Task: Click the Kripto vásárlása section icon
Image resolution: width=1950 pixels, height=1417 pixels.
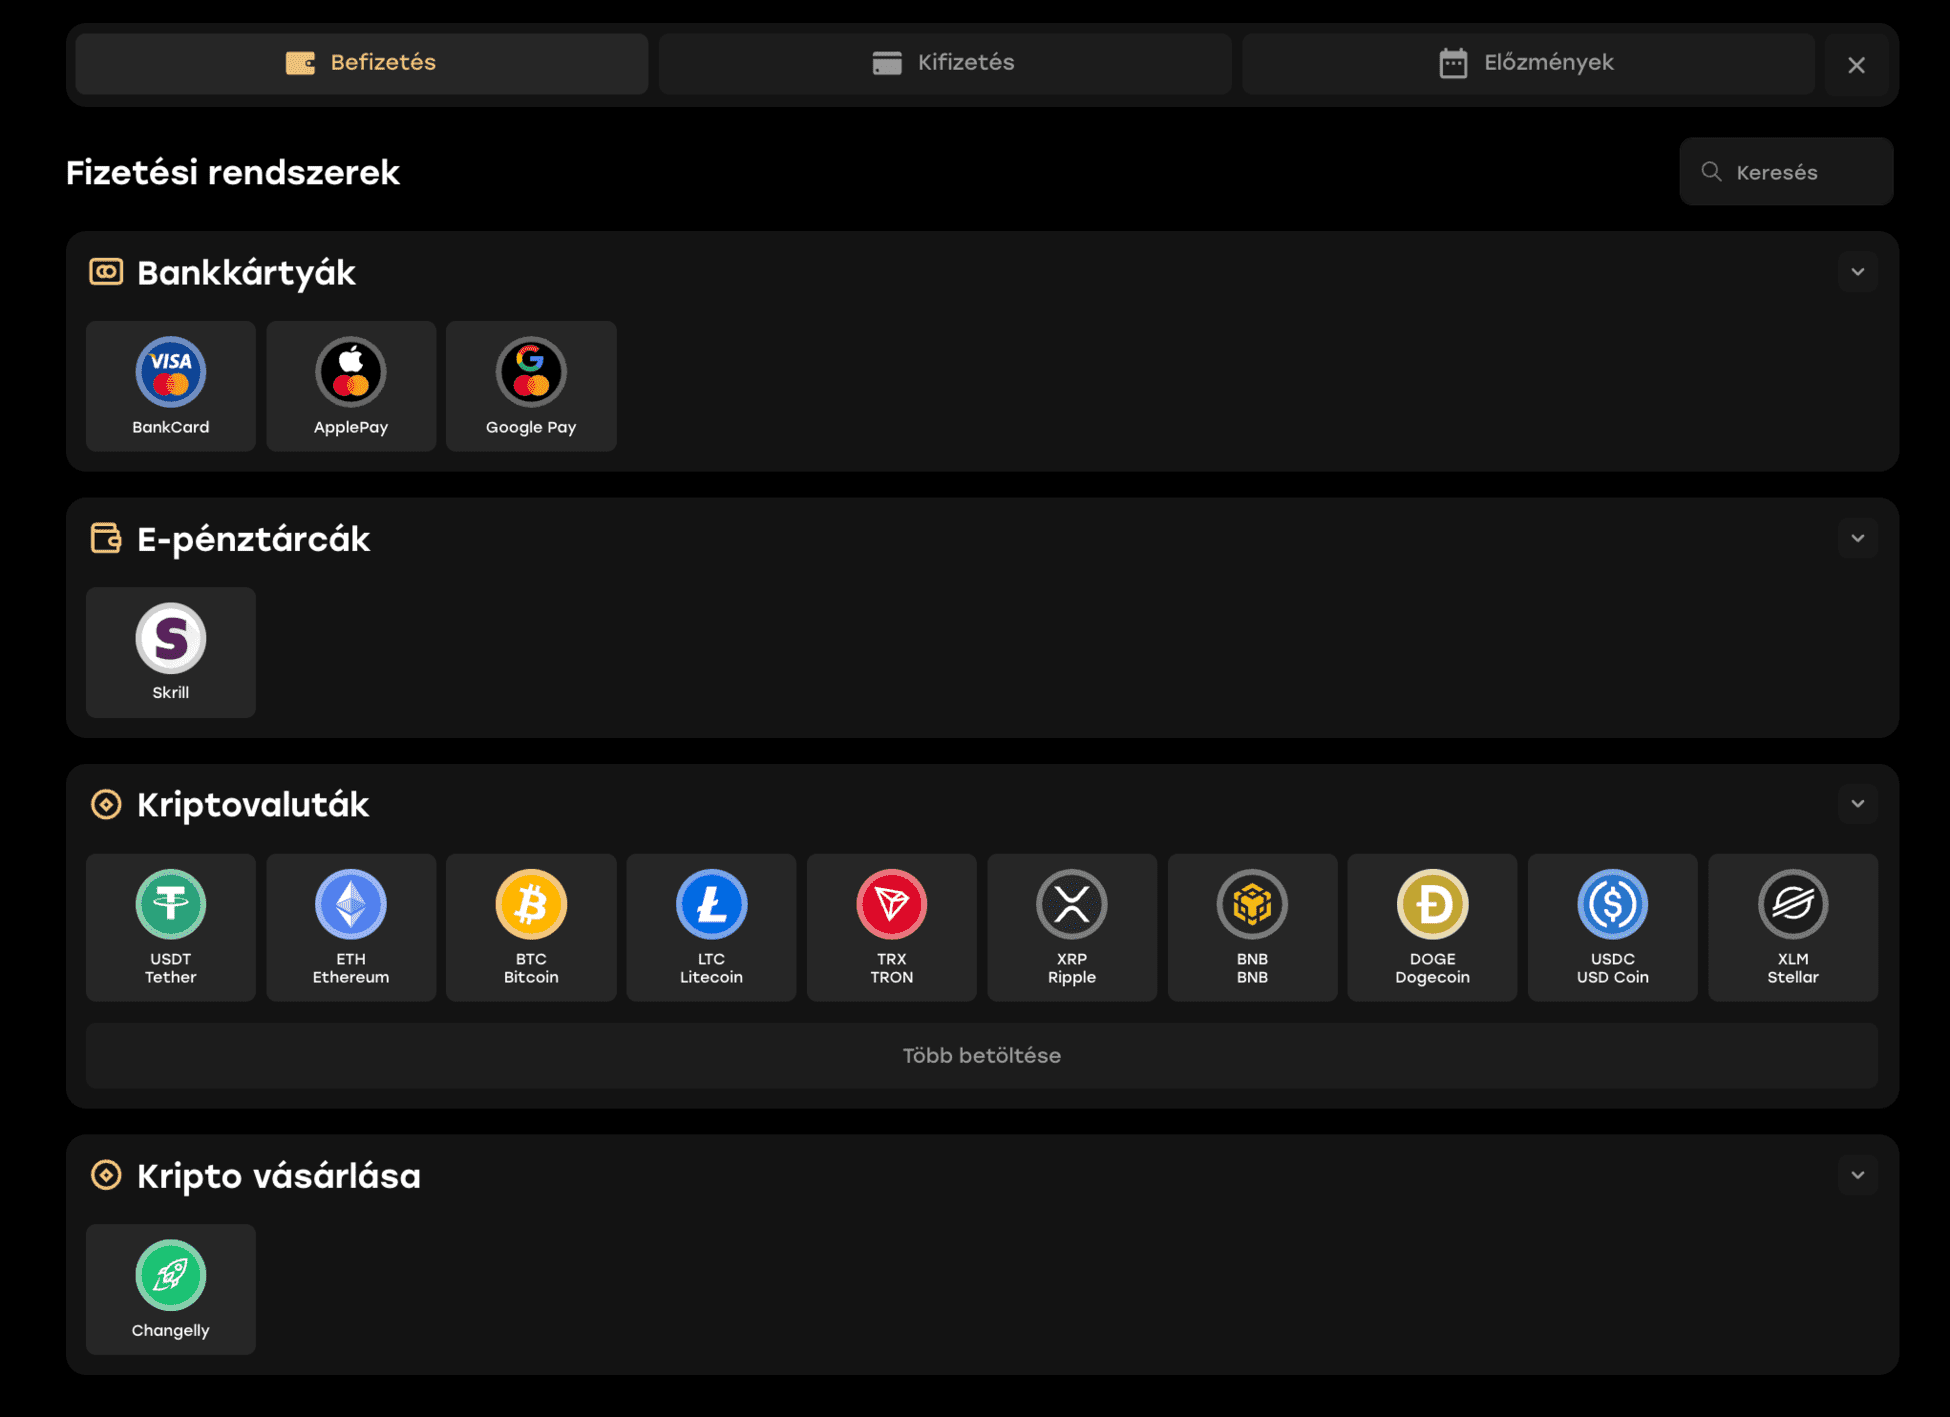Action: pyautogui.click(x=106, y=1175)
